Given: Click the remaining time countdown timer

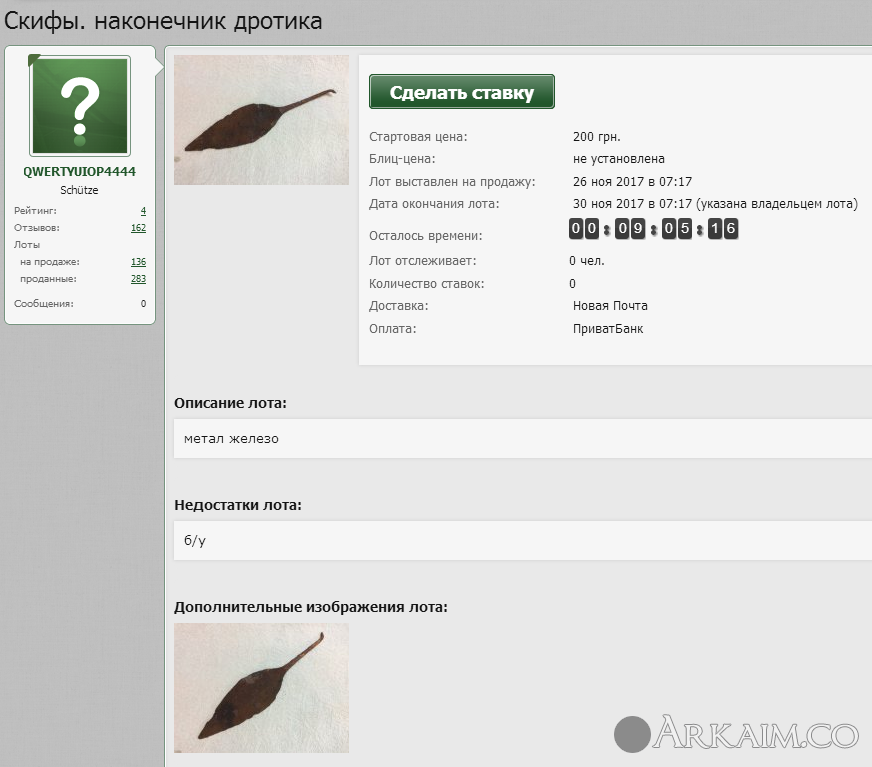Looking at the screenshot, I should (653, 229).
